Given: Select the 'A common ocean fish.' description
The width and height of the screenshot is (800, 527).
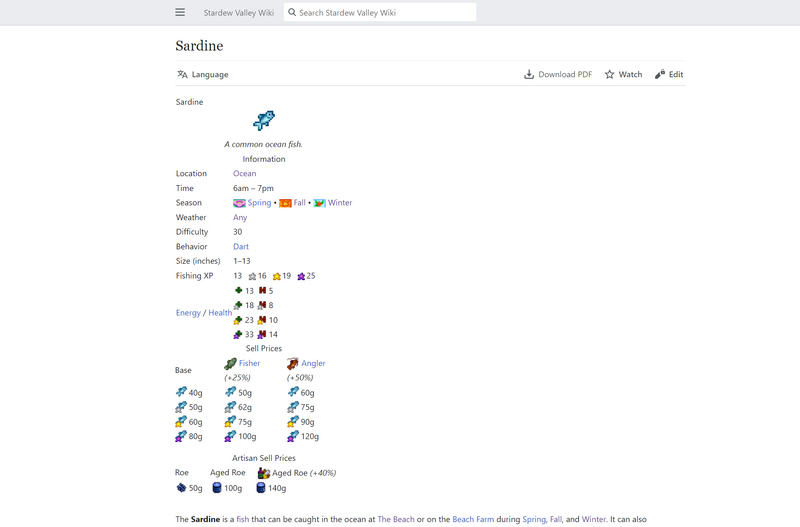Looking at the screenshot, I should coord(263,144).
